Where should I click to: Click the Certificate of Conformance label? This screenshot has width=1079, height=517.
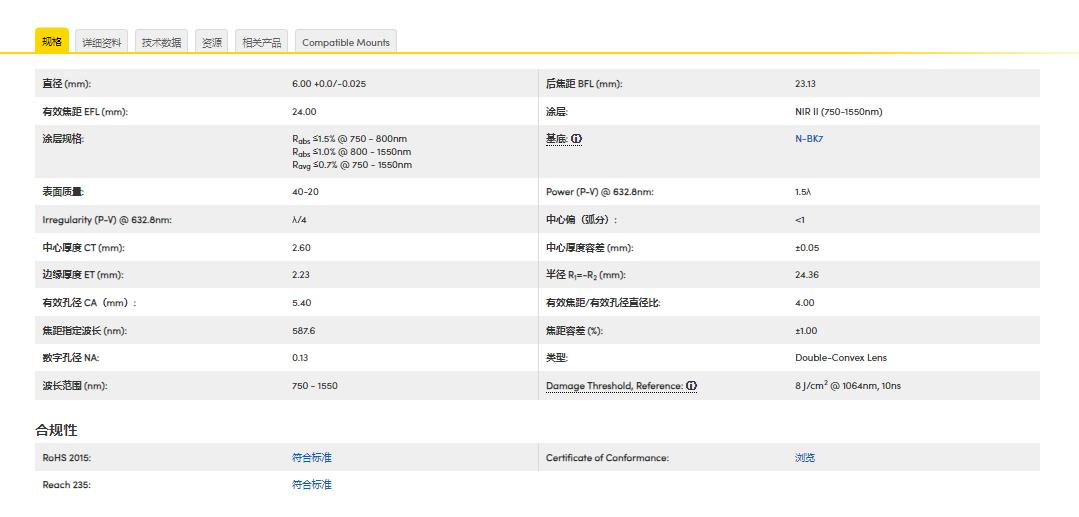pos(608,457)
